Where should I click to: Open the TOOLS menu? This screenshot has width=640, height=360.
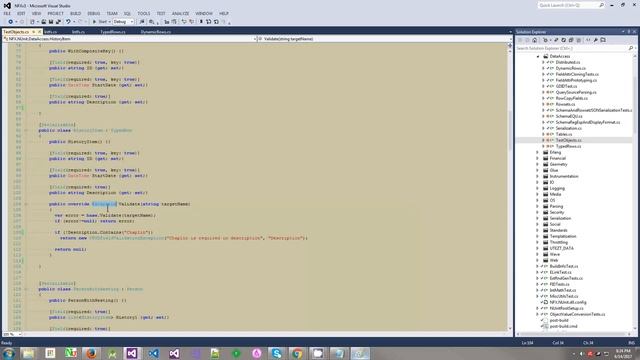[144, 13]
